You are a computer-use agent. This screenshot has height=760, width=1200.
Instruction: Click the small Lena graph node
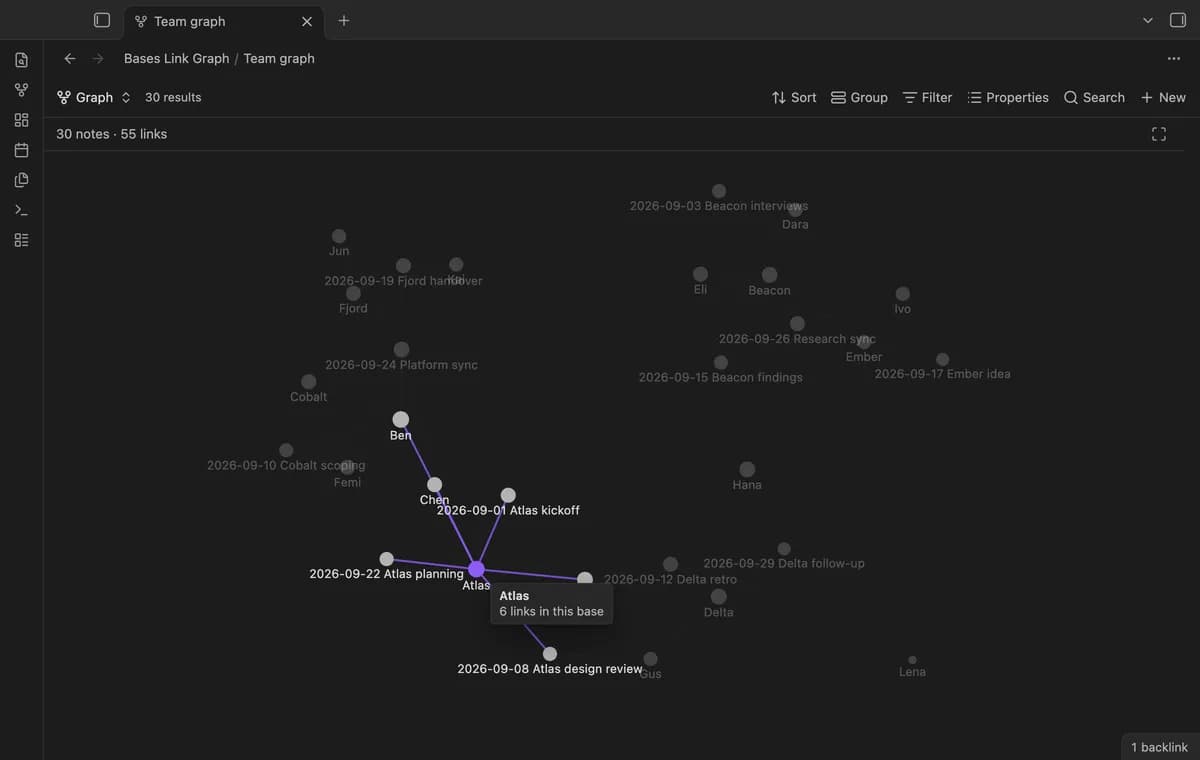coord(912,660)
